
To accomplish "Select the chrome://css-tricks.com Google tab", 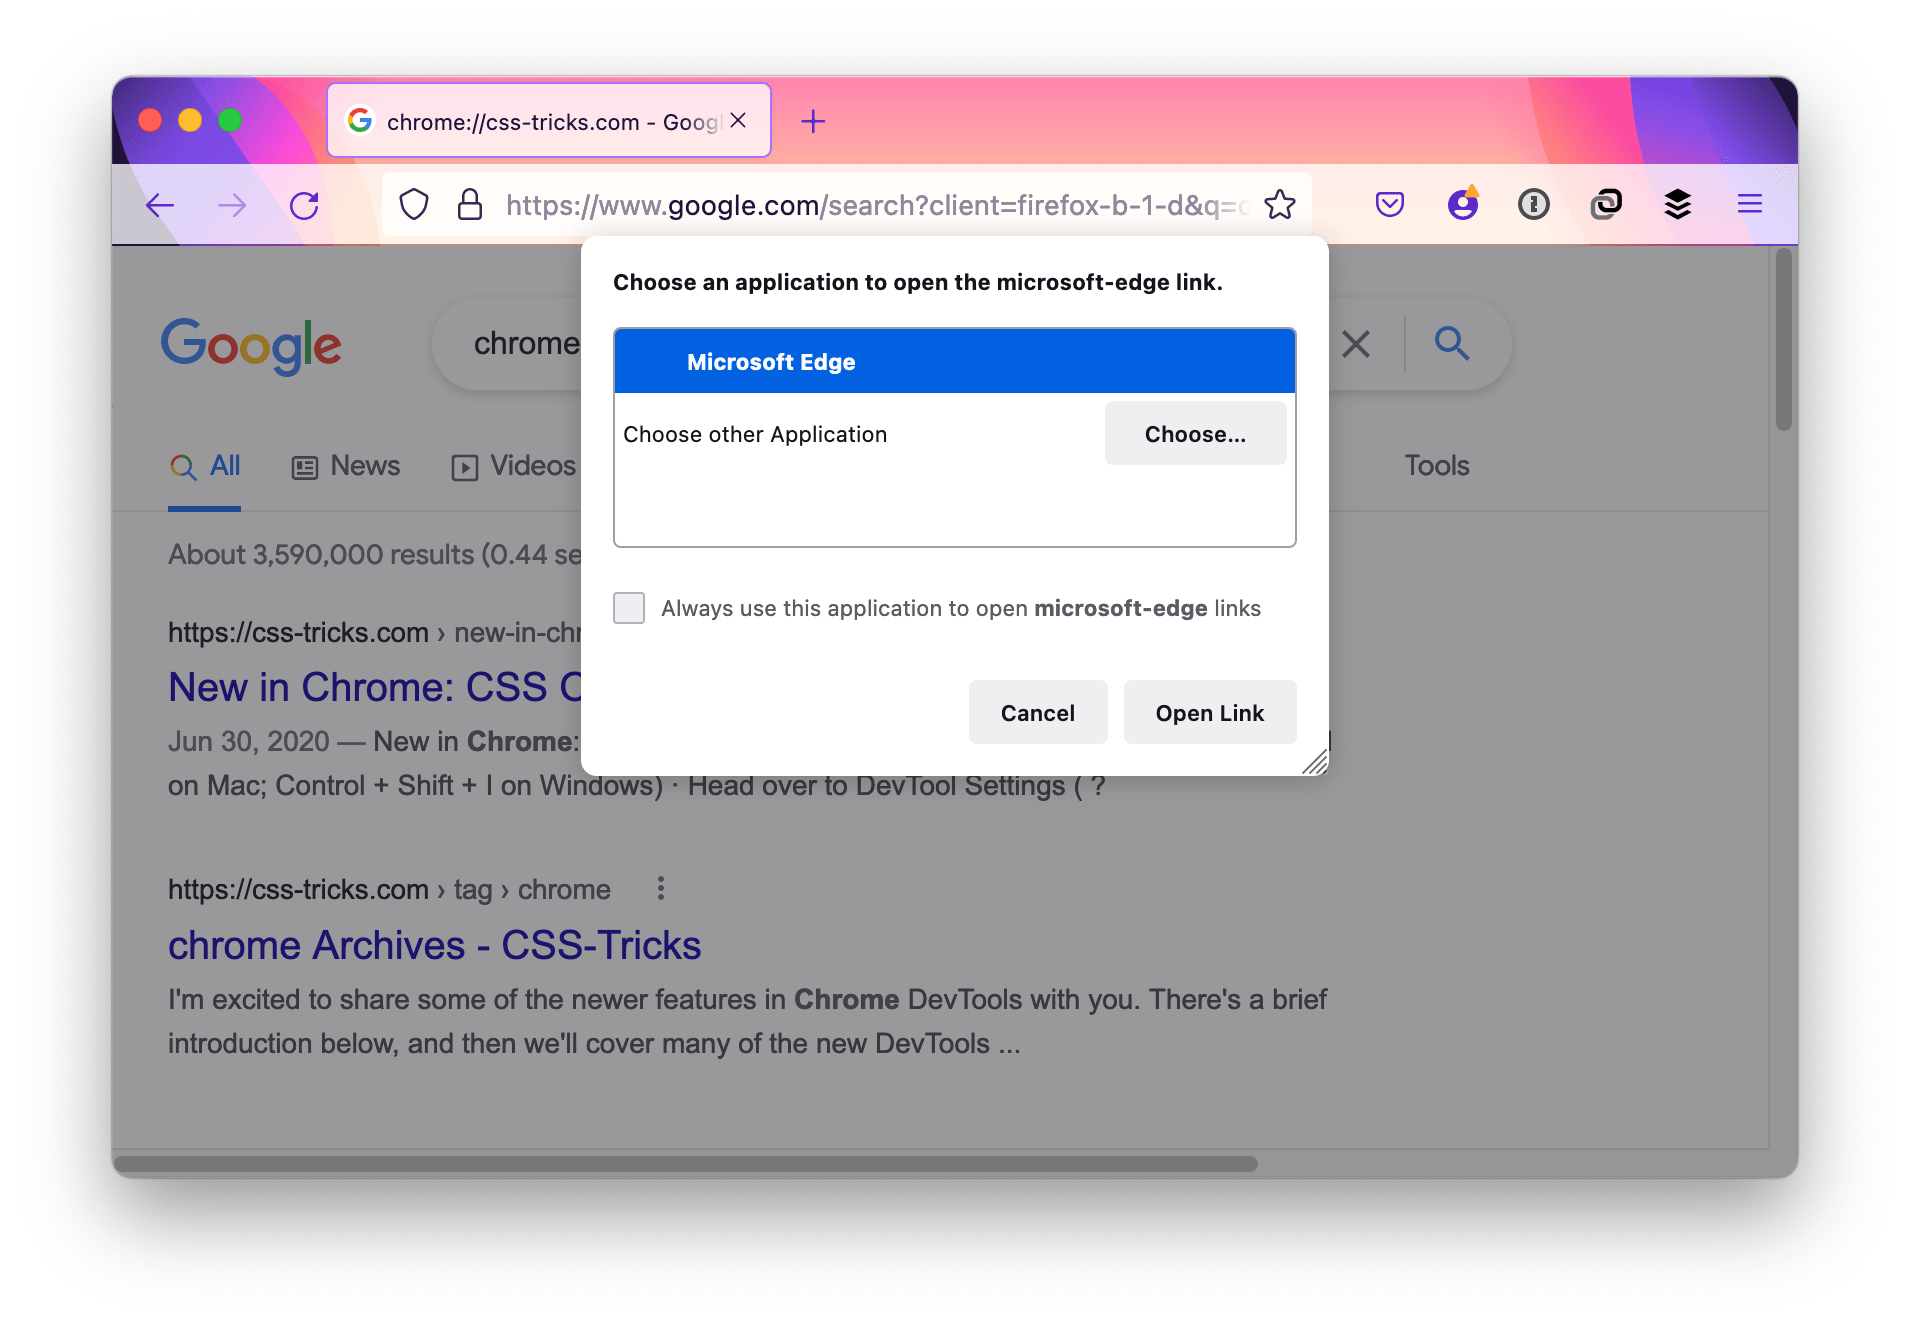I will pos(548,121).
